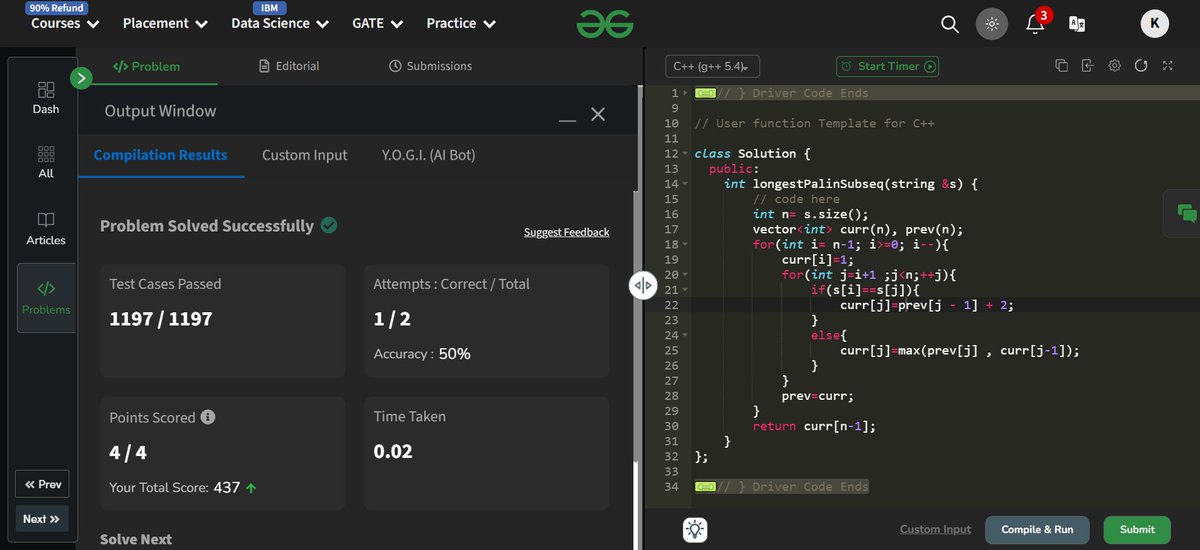Click the Custom Input link below editor
The width and height of the screenshot is (1200, 550).
point(935,530)
